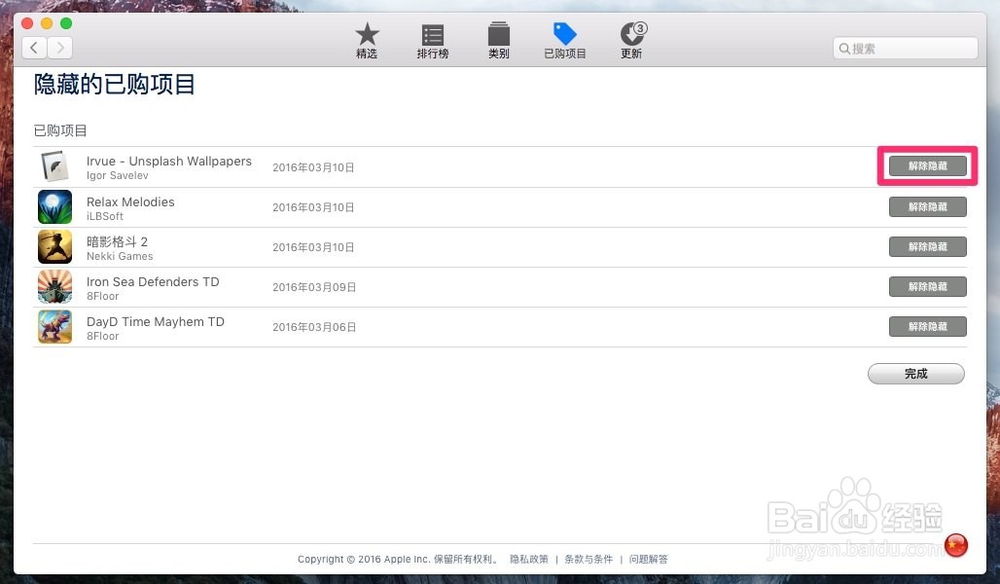This screenshot has height=584, width=1000.
Task: Click the search magnifier icon
Action: [x=844, y=48]
